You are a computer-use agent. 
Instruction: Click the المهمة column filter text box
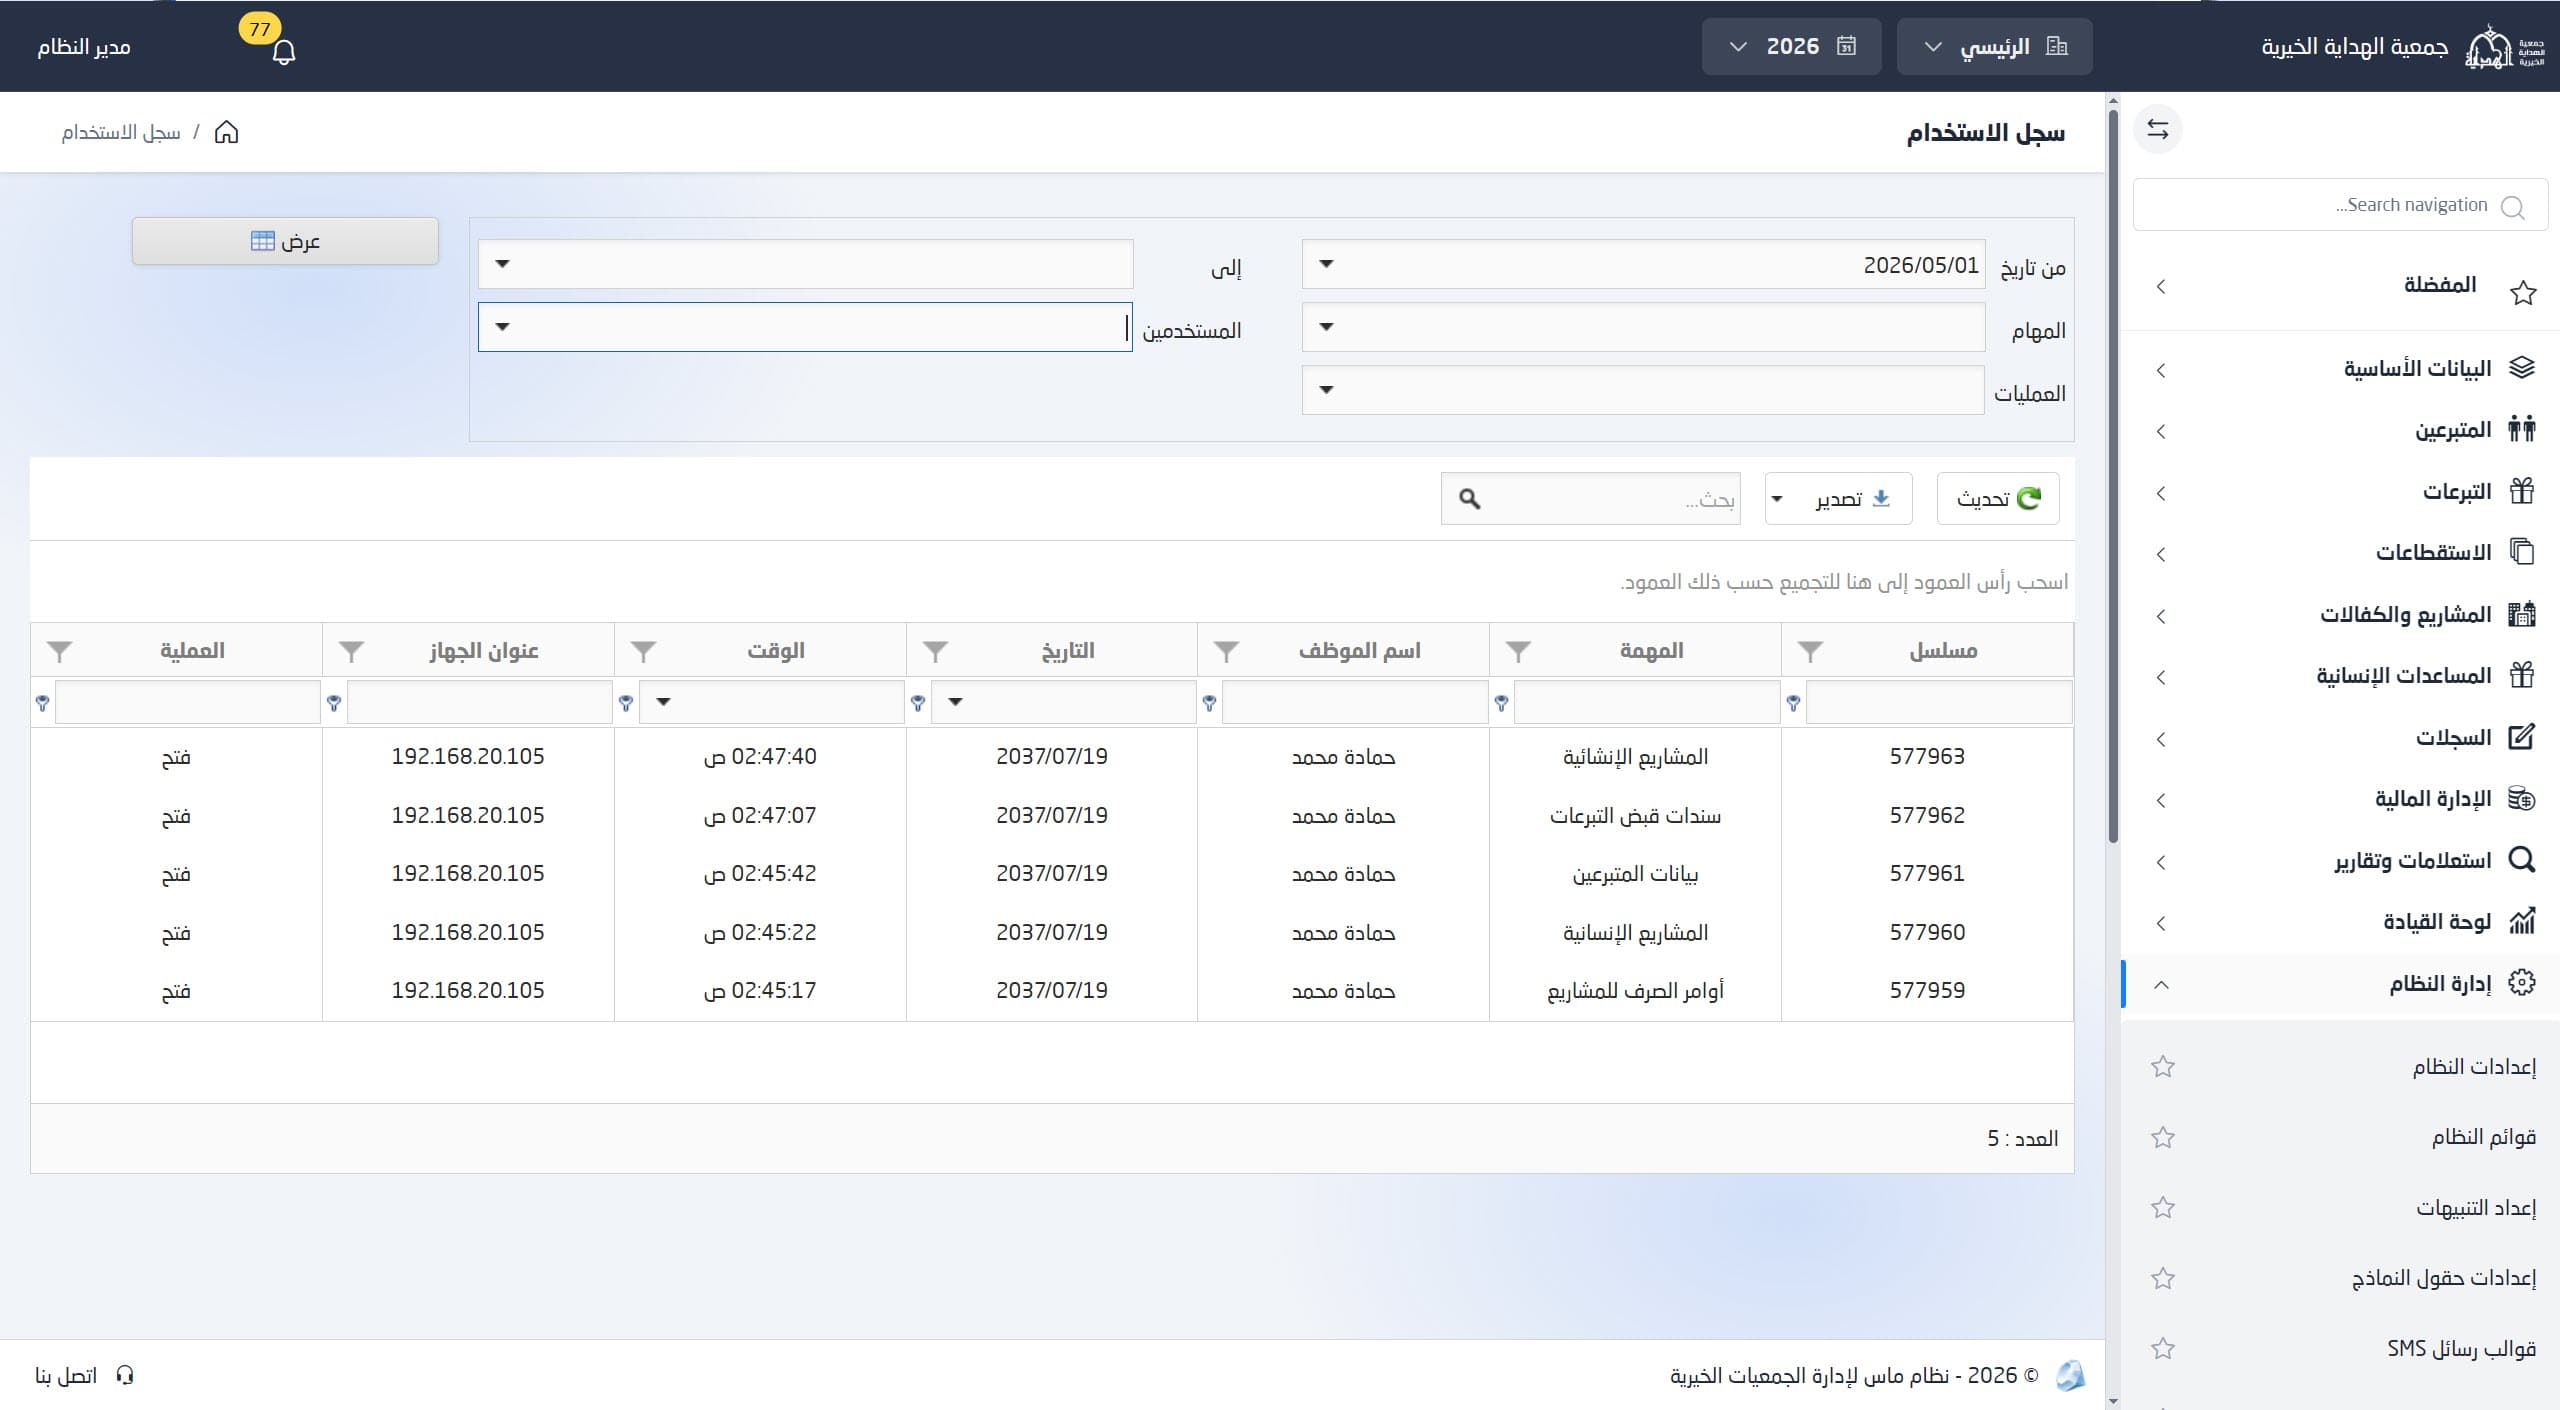click(x=1646, y=703)
